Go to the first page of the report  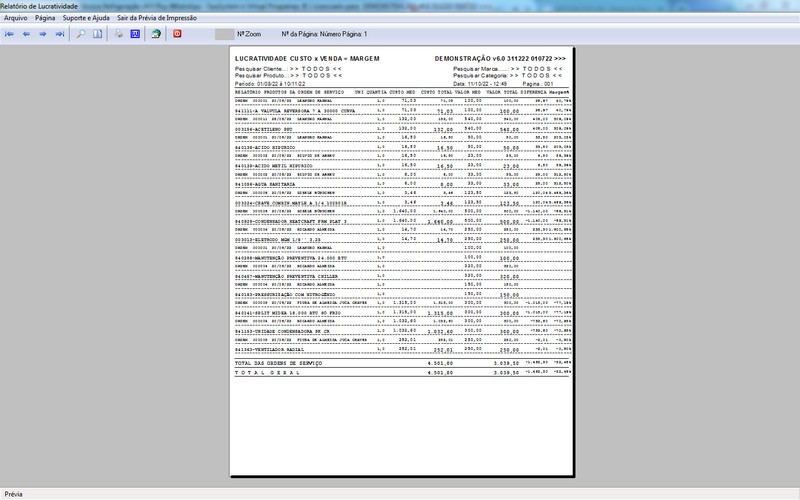10,34
